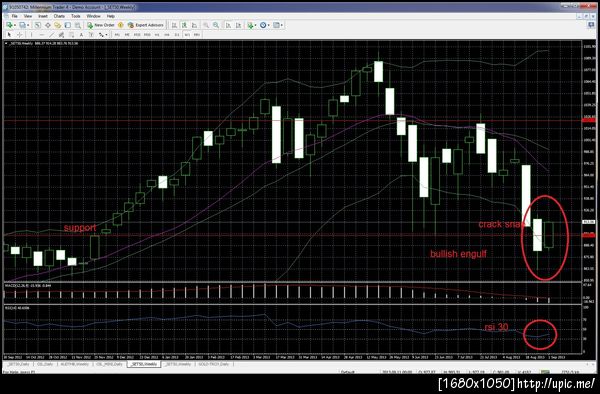Viewport: 600px width, 394px height.
Task: Select the M15 timeframe button
Action: pos(137,34)
